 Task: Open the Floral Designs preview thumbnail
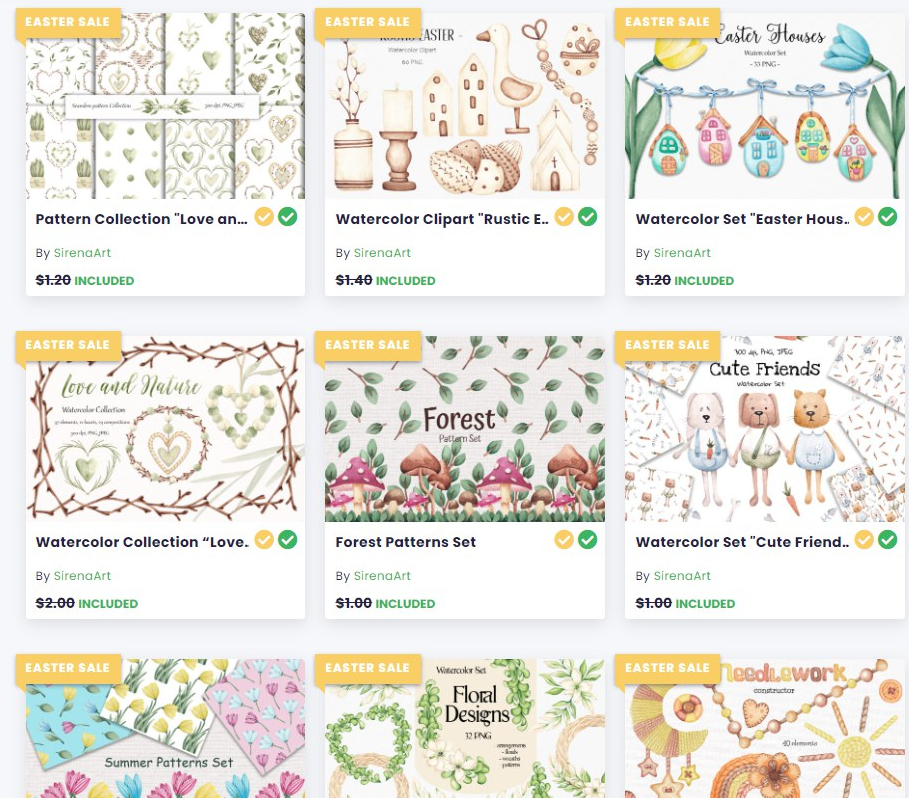(x=464, y=728)
